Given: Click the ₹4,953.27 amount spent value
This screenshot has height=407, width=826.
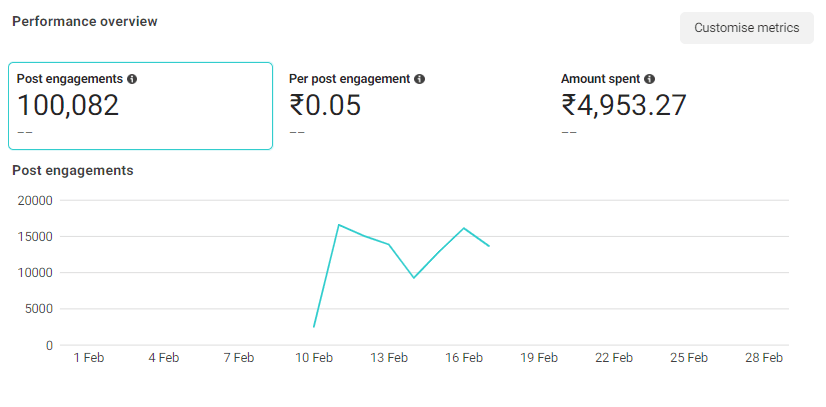Looking at the screenshot, I should coord(624,105).
